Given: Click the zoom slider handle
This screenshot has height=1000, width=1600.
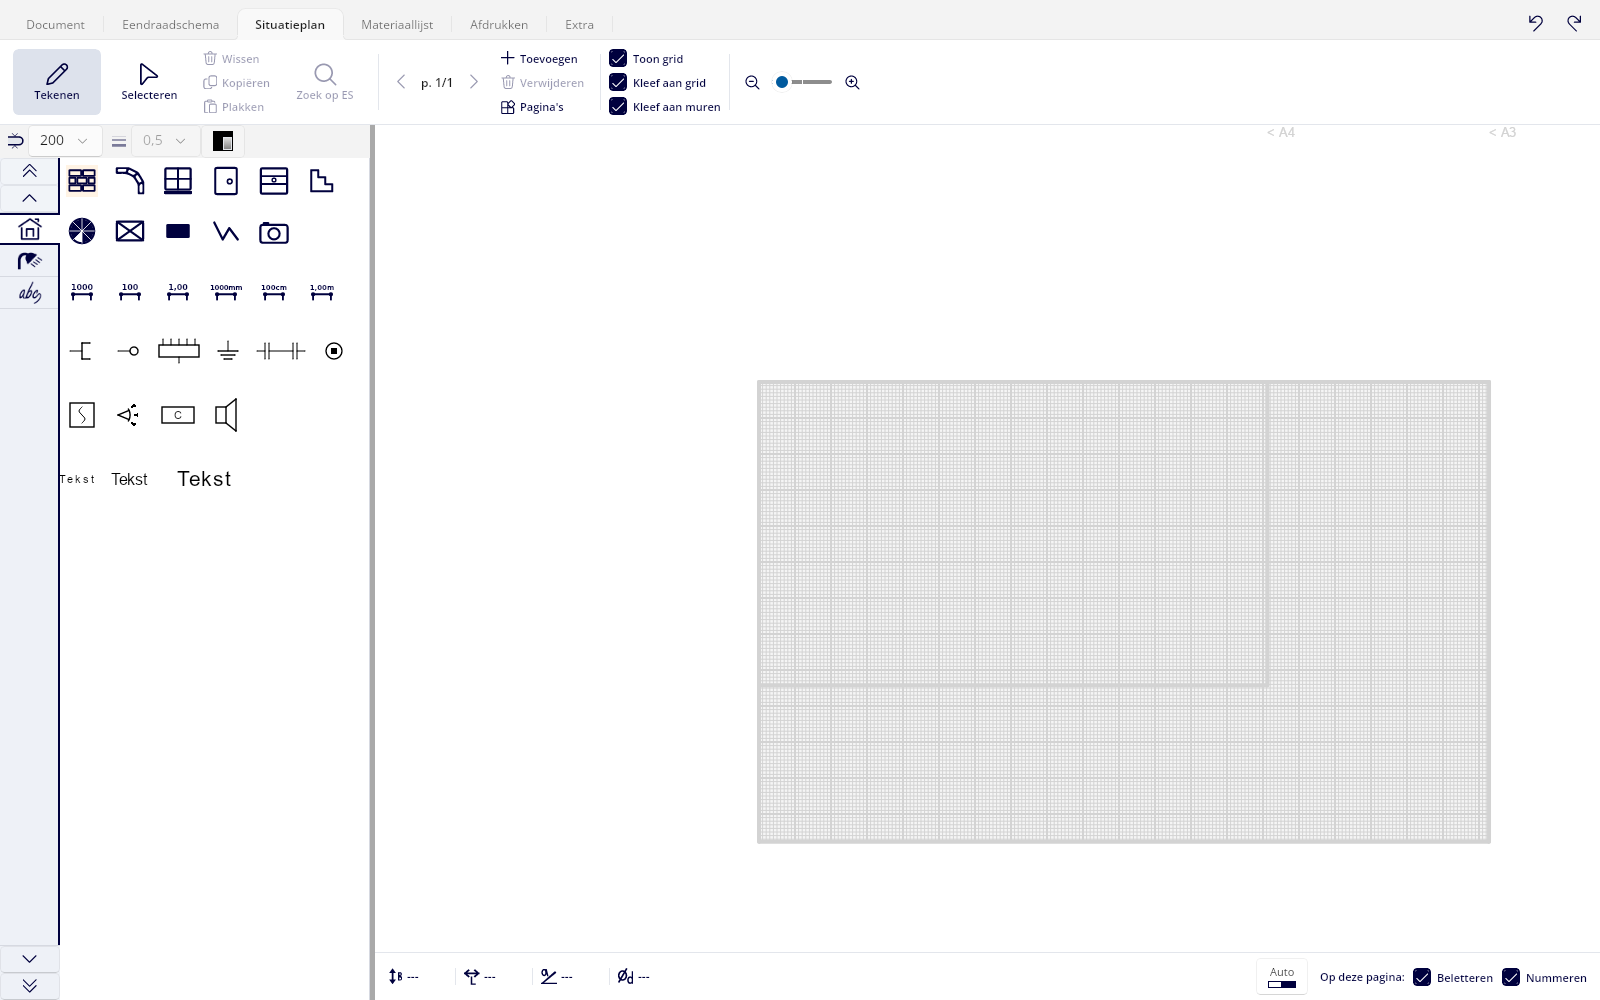Looking at the screenshot, I should 782,82.
